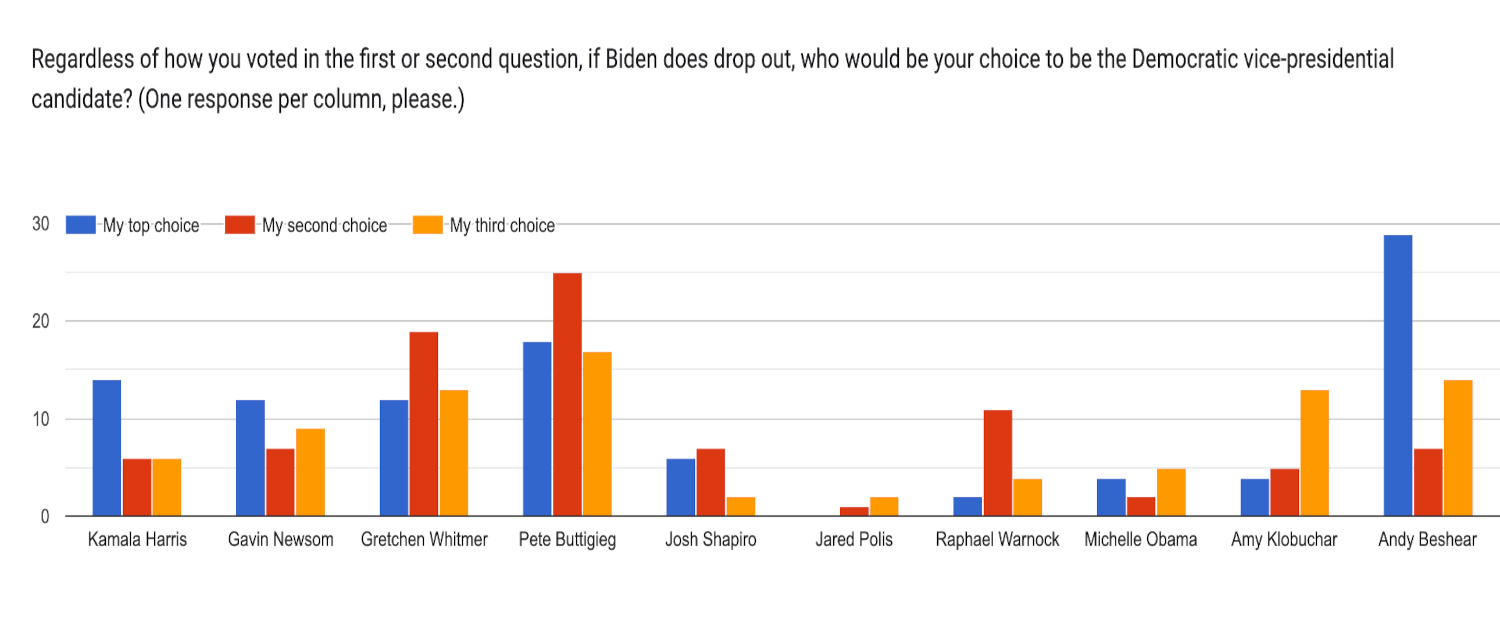Click Gavin Newsom's orange third choice bar
1500x640 pixels.
click(310, 472)
